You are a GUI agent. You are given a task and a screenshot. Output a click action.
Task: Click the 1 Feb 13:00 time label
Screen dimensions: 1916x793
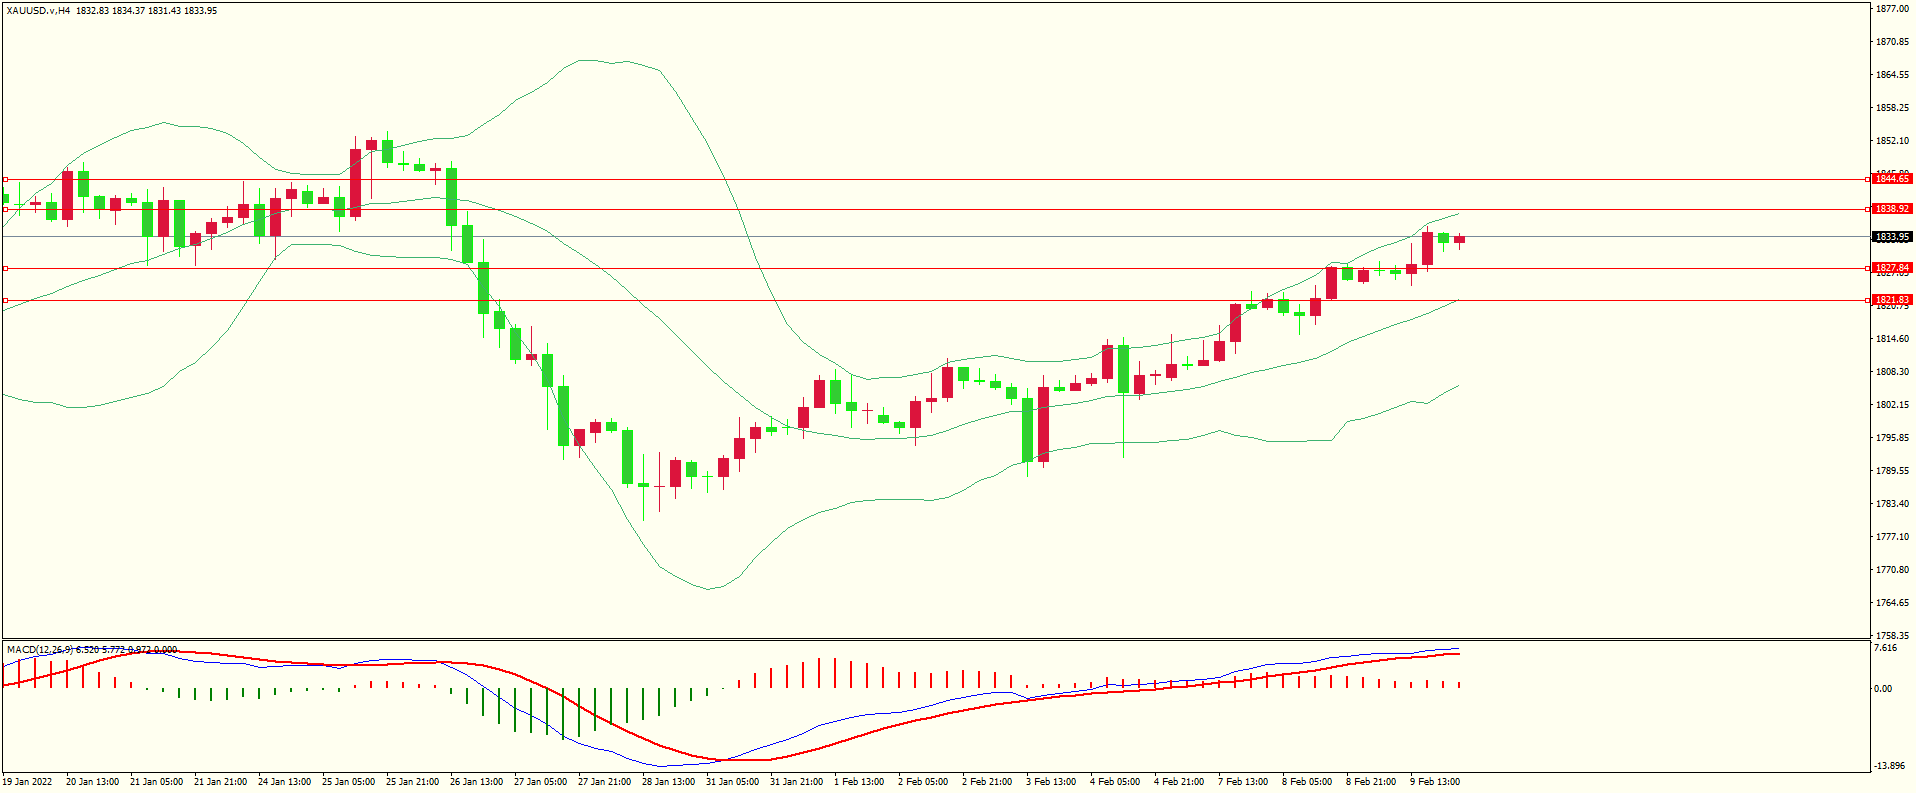859,782
